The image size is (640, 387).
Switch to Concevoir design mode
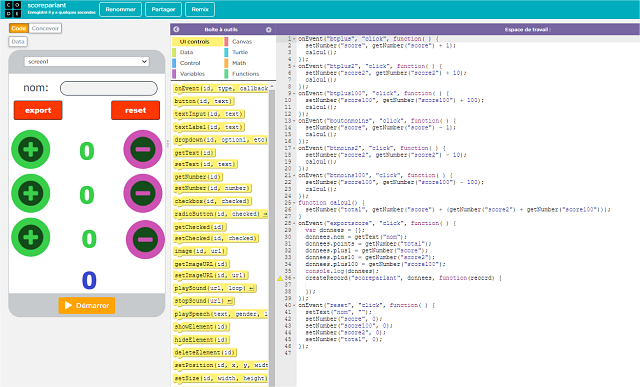click(45, 28)
